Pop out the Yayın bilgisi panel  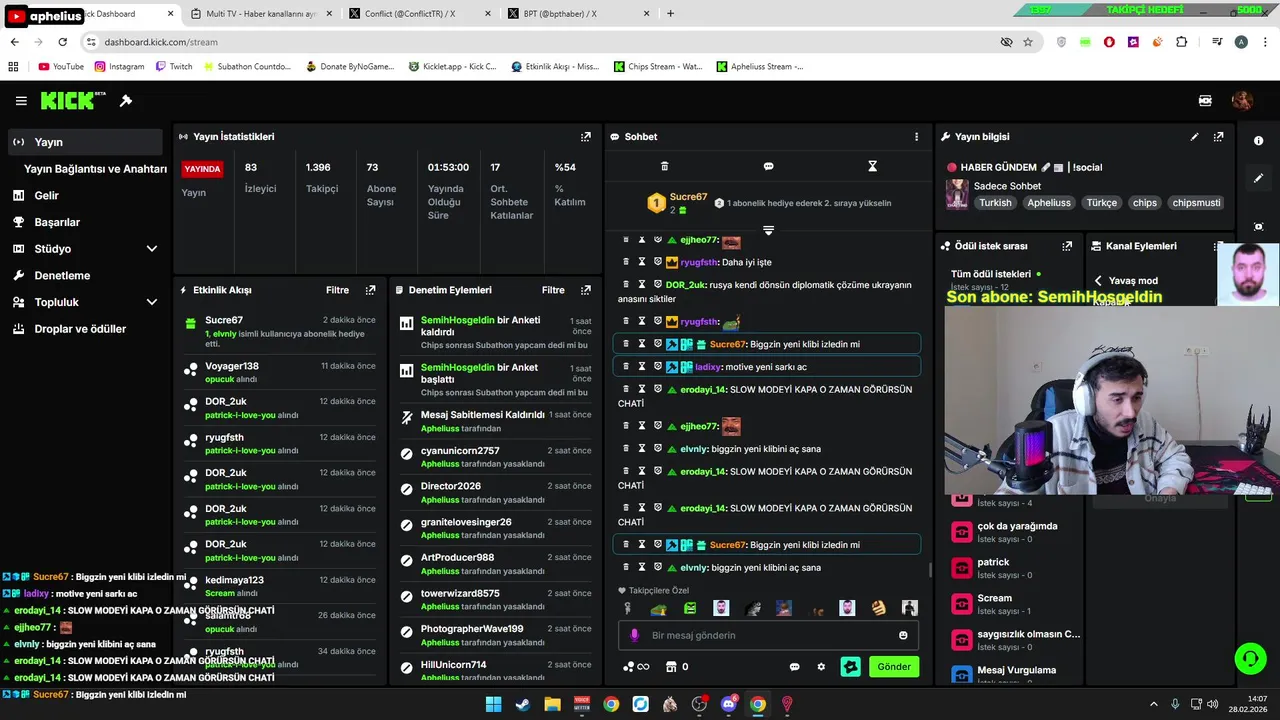1218,137
